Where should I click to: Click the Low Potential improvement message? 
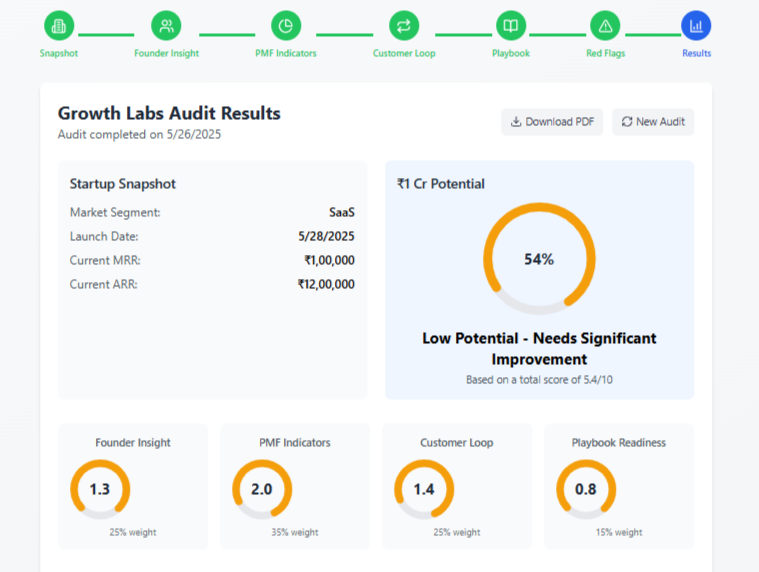coord(539,348)
